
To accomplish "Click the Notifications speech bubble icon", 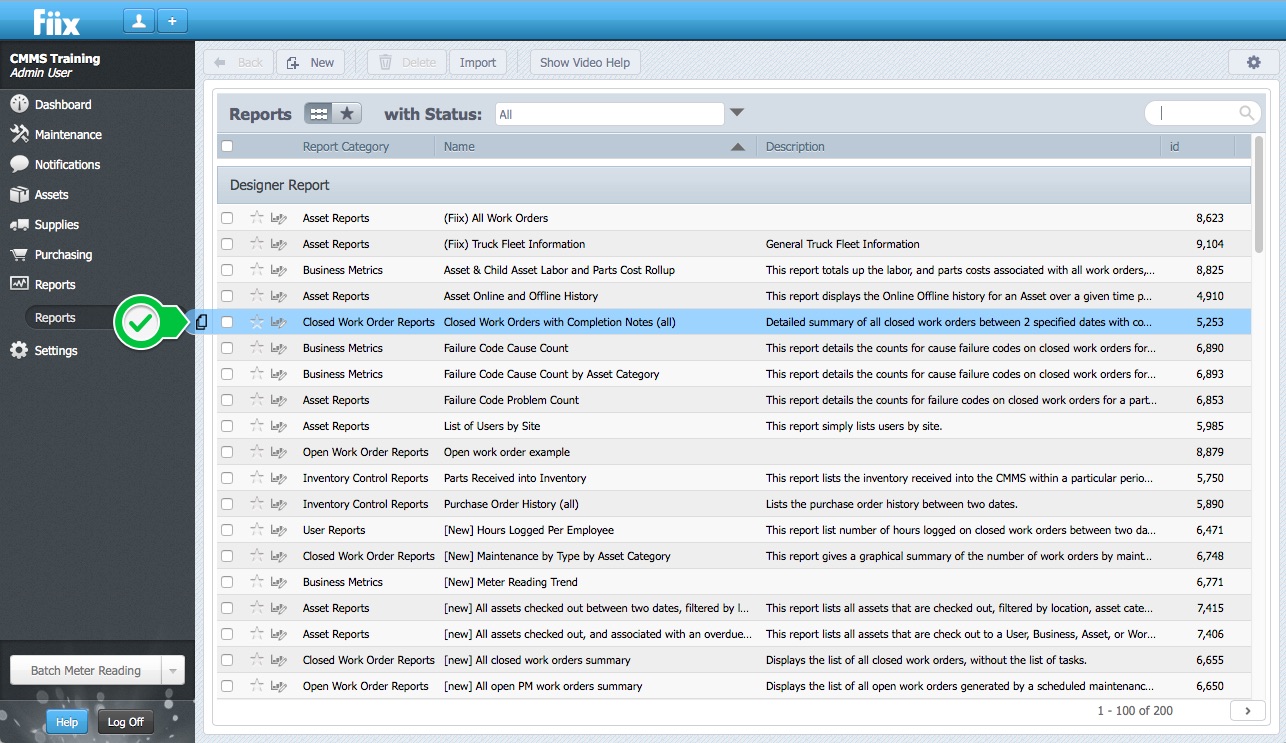I will point(19,164).
